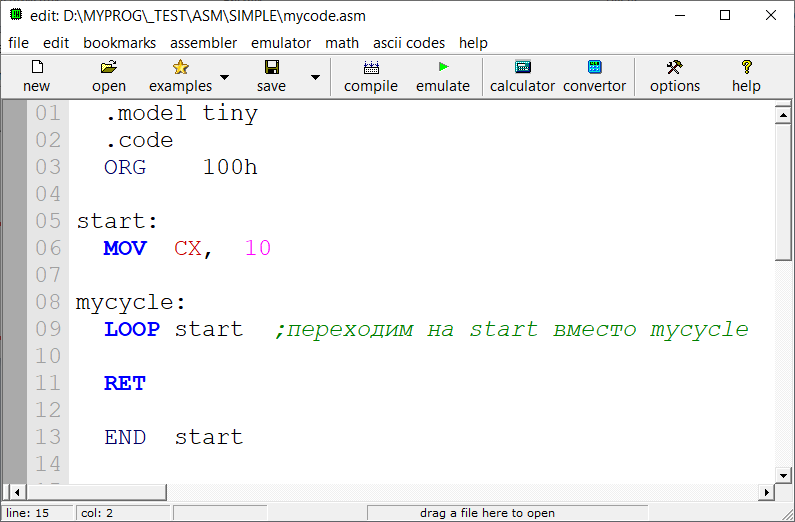
Task: Open the math menu
Action: click(342, 43)
